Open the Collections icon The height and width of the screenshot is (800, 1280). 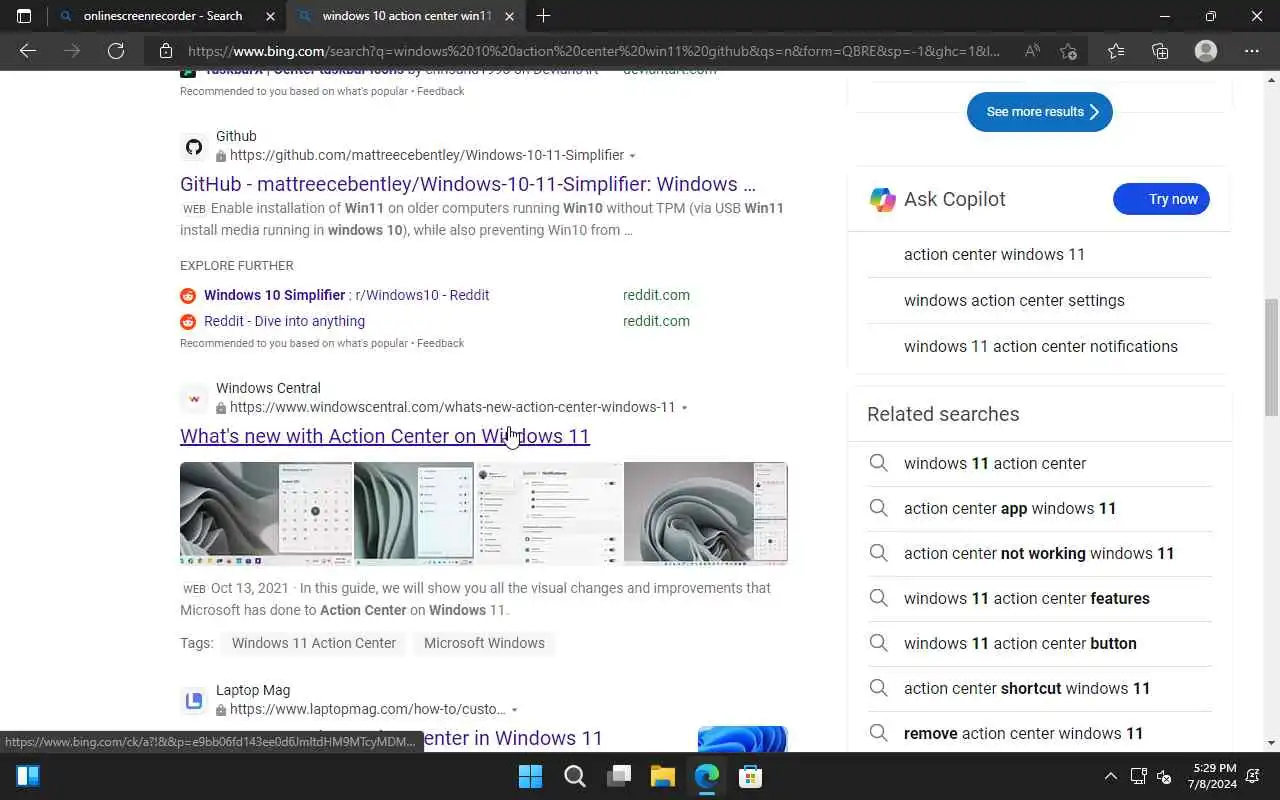(x=1160, y=51)
